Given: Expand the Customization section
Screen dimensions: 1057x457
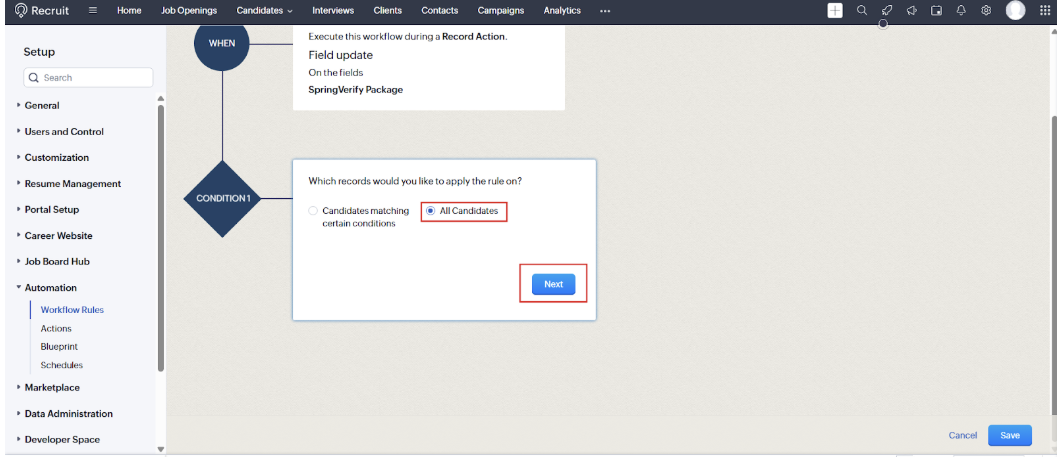Looking at the screenshot, I should tap(56, 157).
